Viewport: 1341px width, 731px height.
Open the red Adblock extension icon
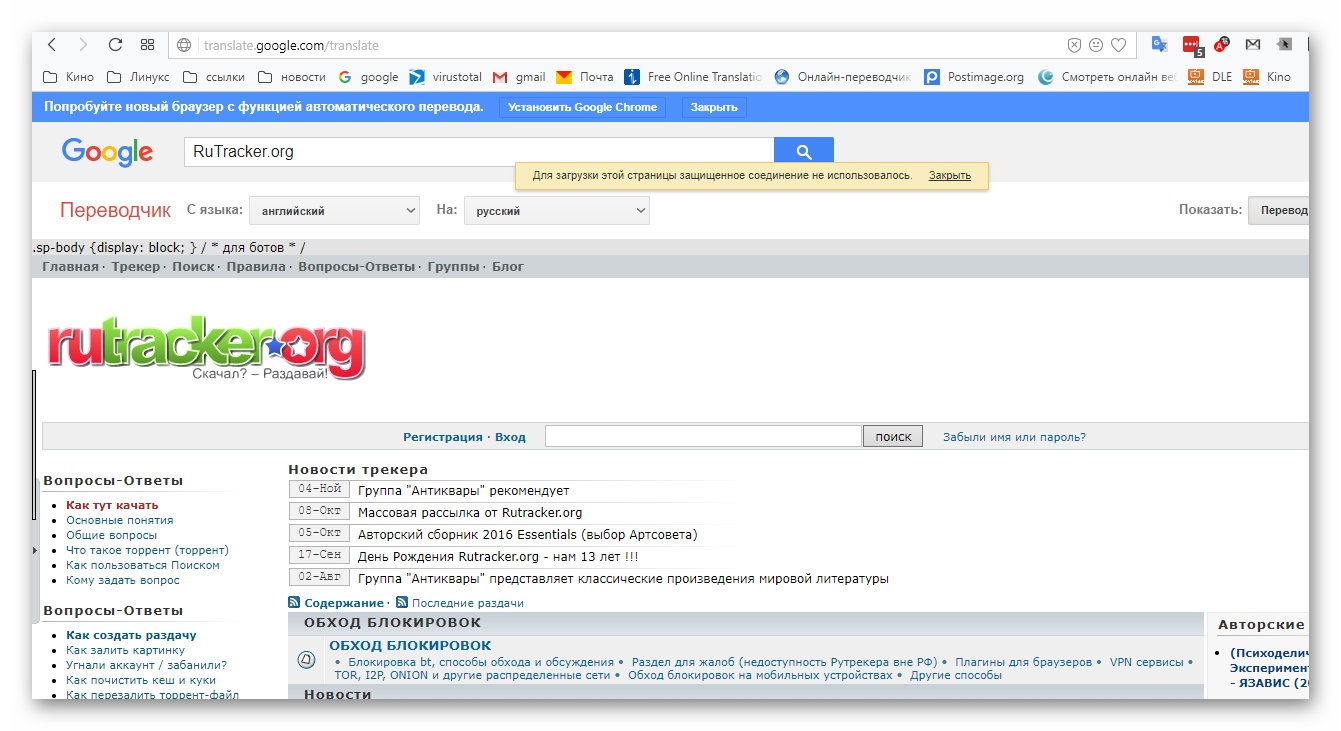(1221, 45)
